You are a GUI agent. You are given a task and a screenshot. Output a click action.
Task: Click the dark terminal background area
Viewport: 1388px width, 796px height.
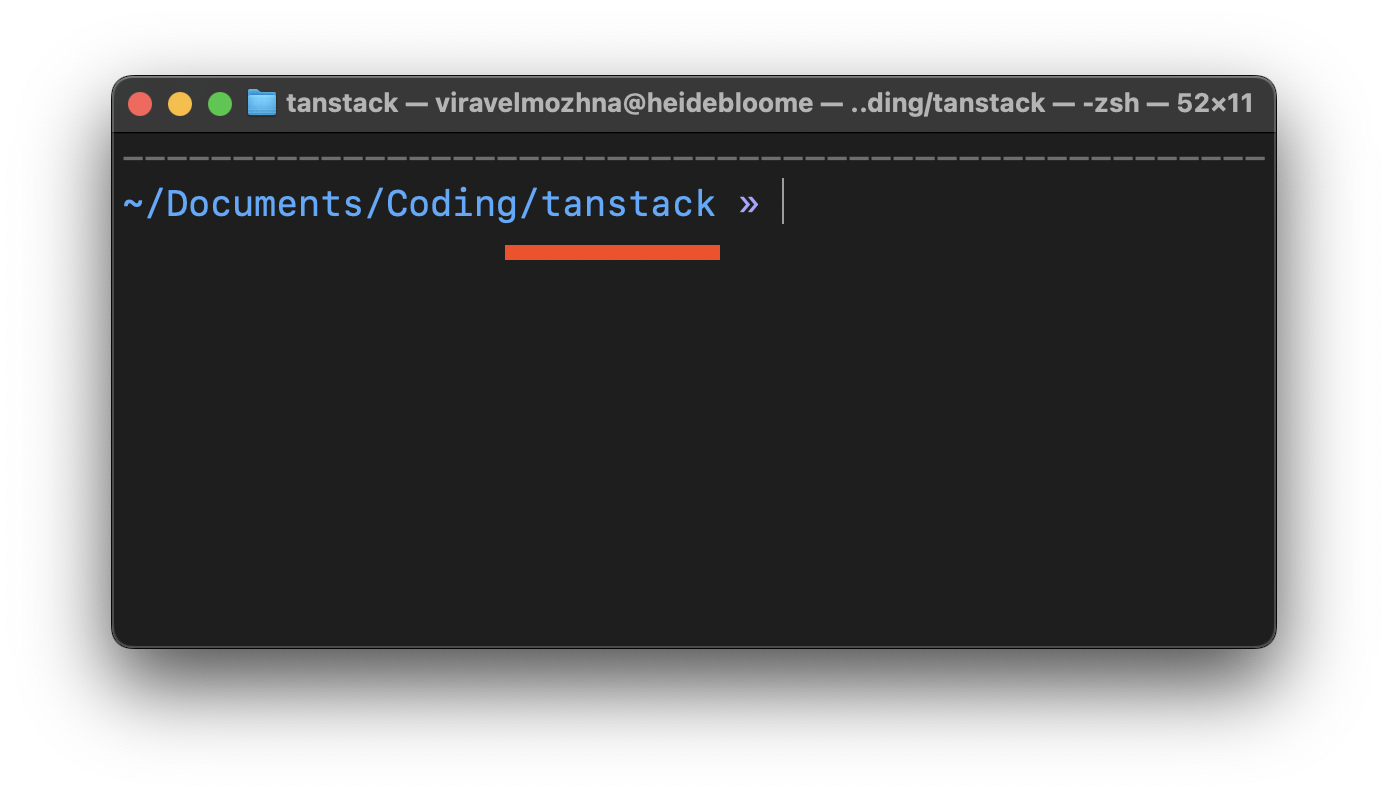click(x=694, y=450)
